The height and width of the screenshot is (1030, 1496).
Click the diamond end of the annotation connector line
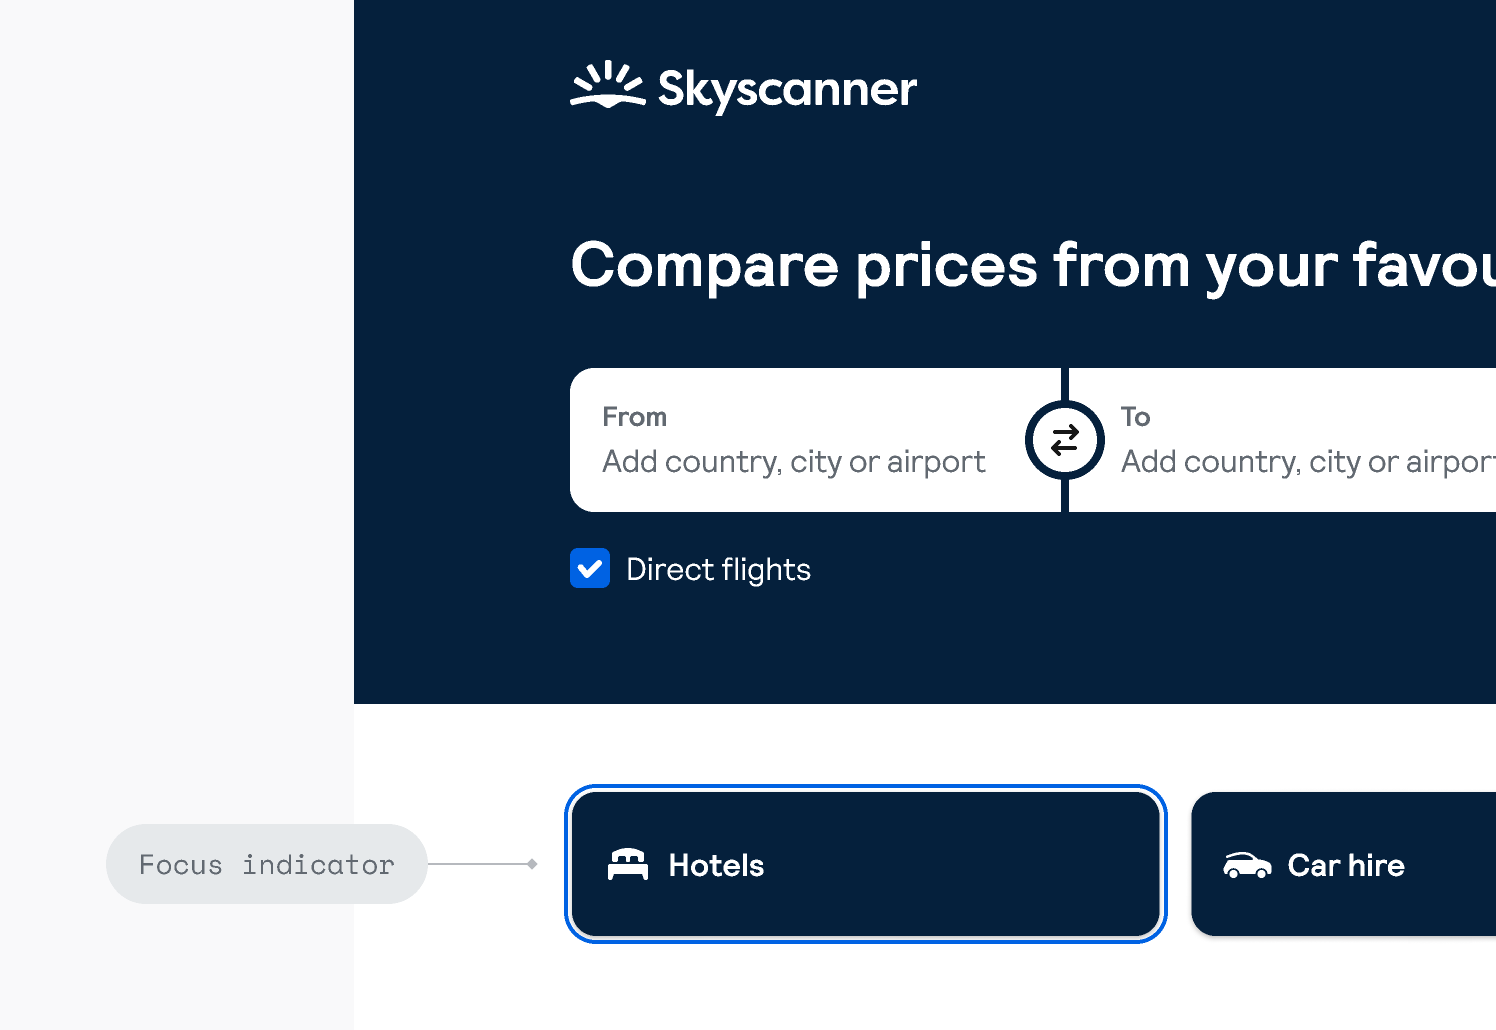pyautogui.click(x=533, y=864)
